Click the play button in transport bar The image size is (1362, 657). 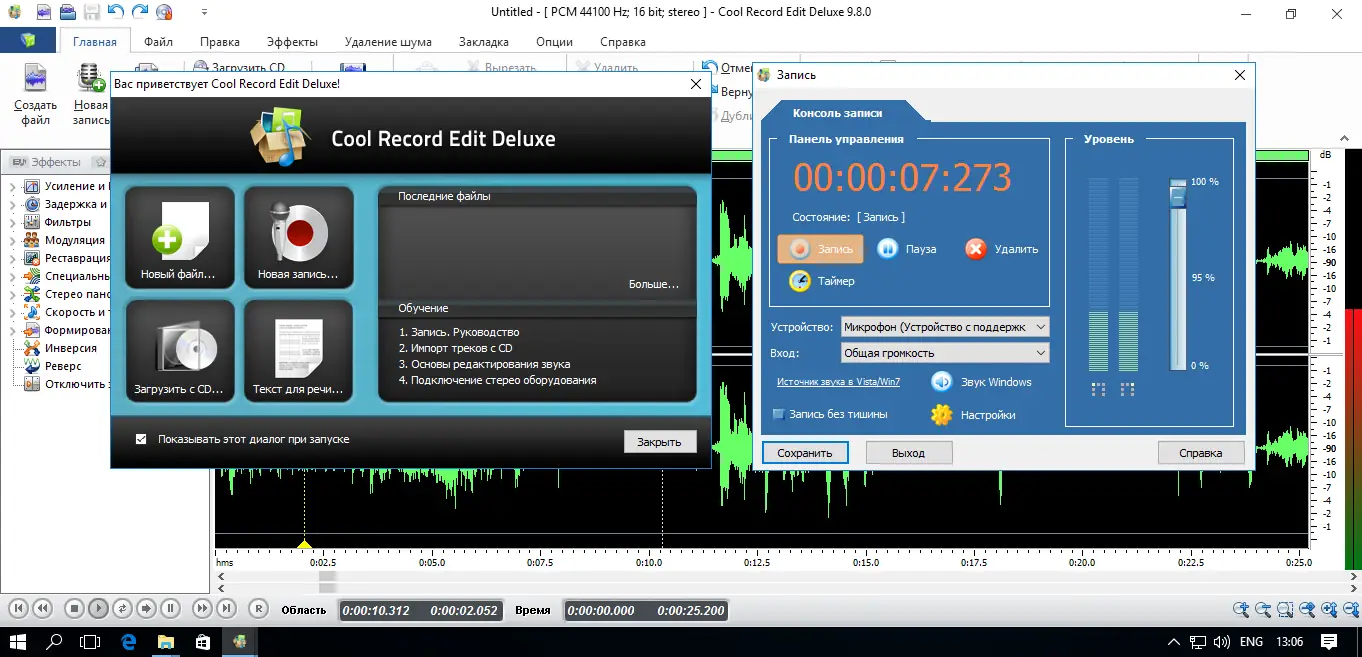[x=98, y=608]
